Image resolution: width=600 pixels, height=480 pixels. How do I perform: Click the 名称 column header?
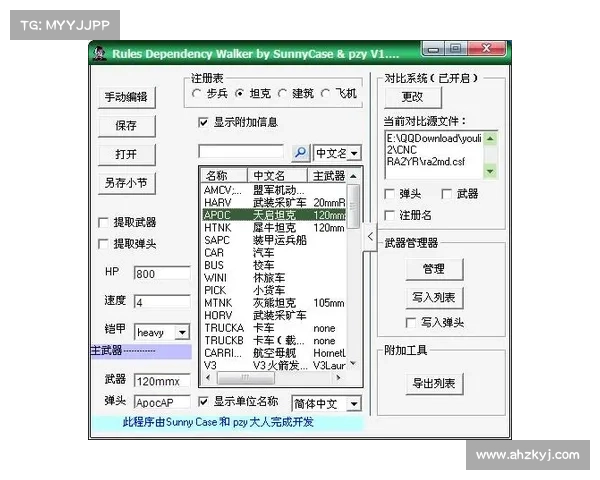(223, 175)
